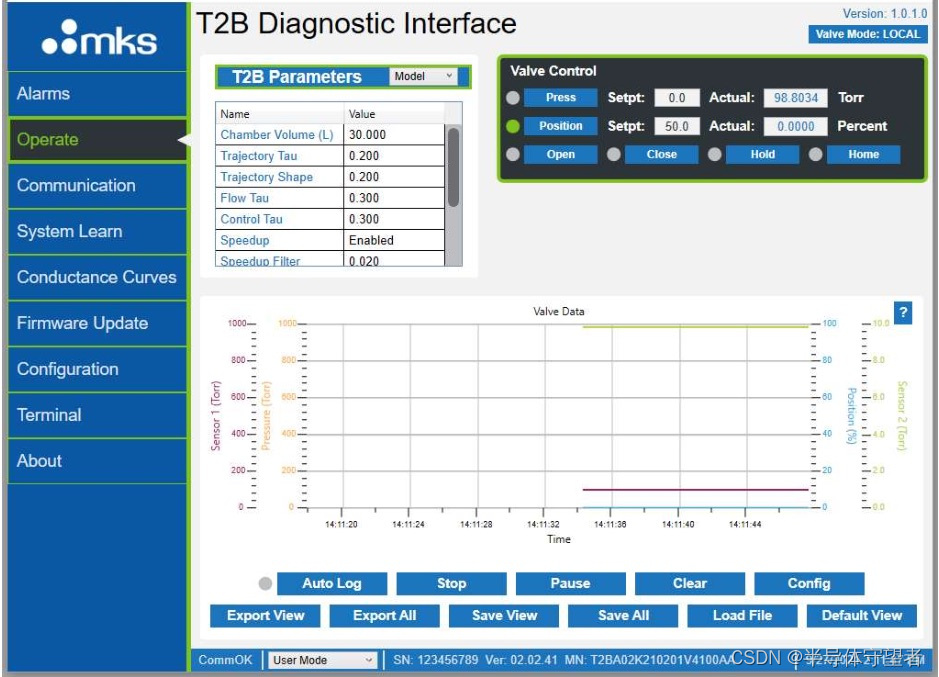Image resolution: width=939 pixels, height=677 pixels.
Task: Open the Communication page
Action: pos(98,186)
